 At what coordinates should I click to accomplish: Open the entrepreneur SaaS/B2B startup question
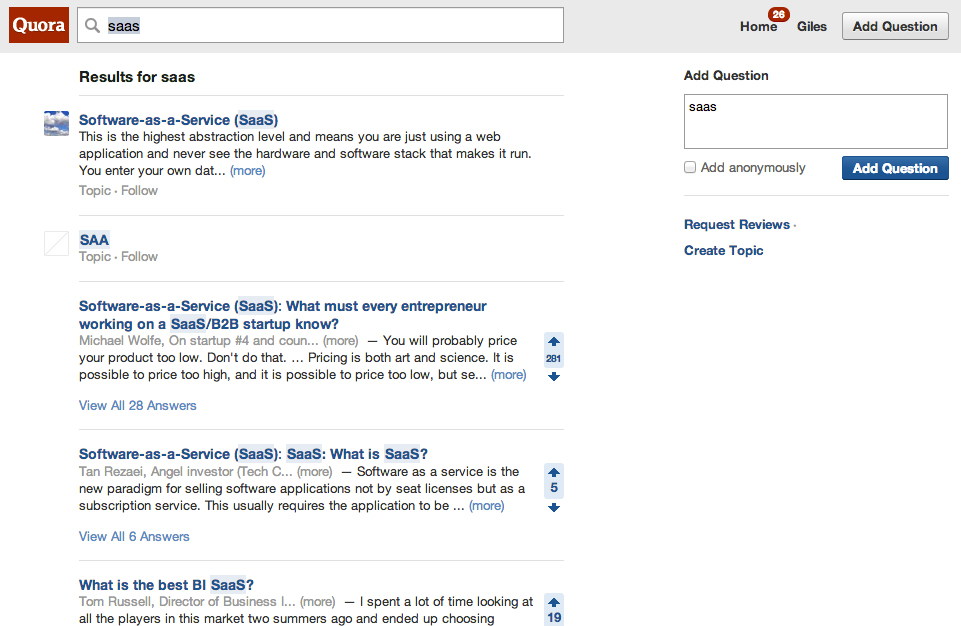[x=283, y=315]
